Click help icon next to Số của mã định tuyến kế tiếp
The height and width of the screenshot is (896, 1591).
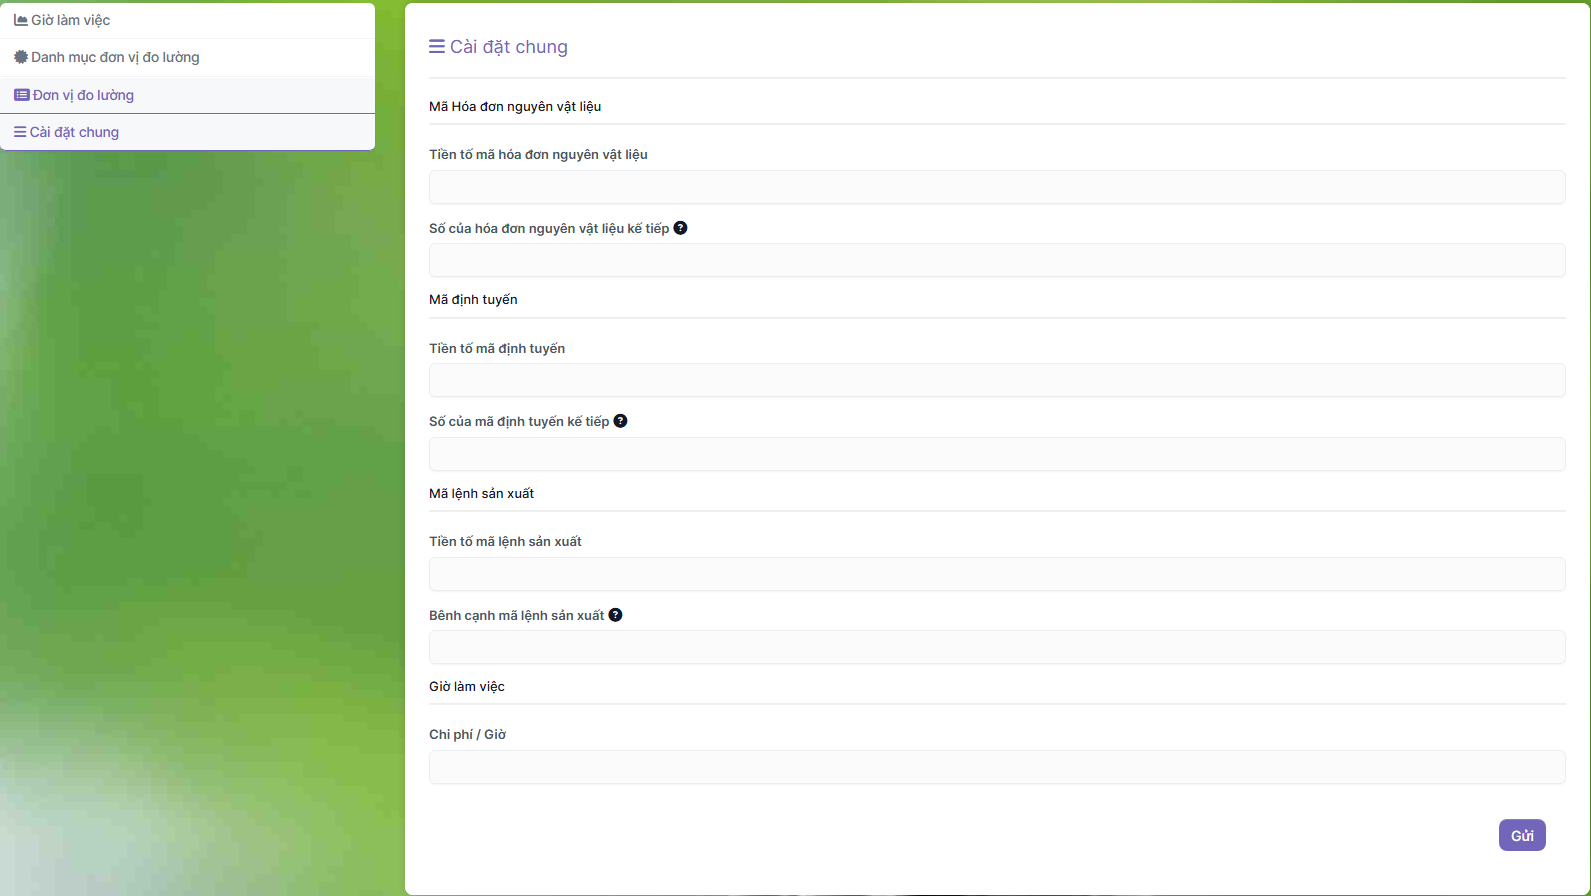tap(620, 421)
